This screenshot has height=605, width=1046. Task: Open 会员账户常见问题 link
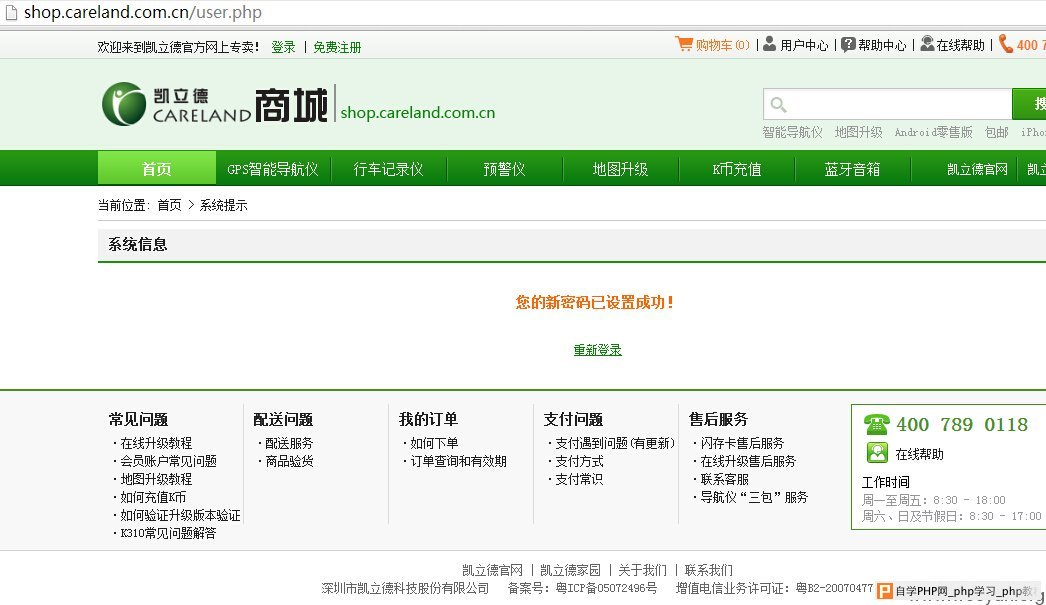168,461
